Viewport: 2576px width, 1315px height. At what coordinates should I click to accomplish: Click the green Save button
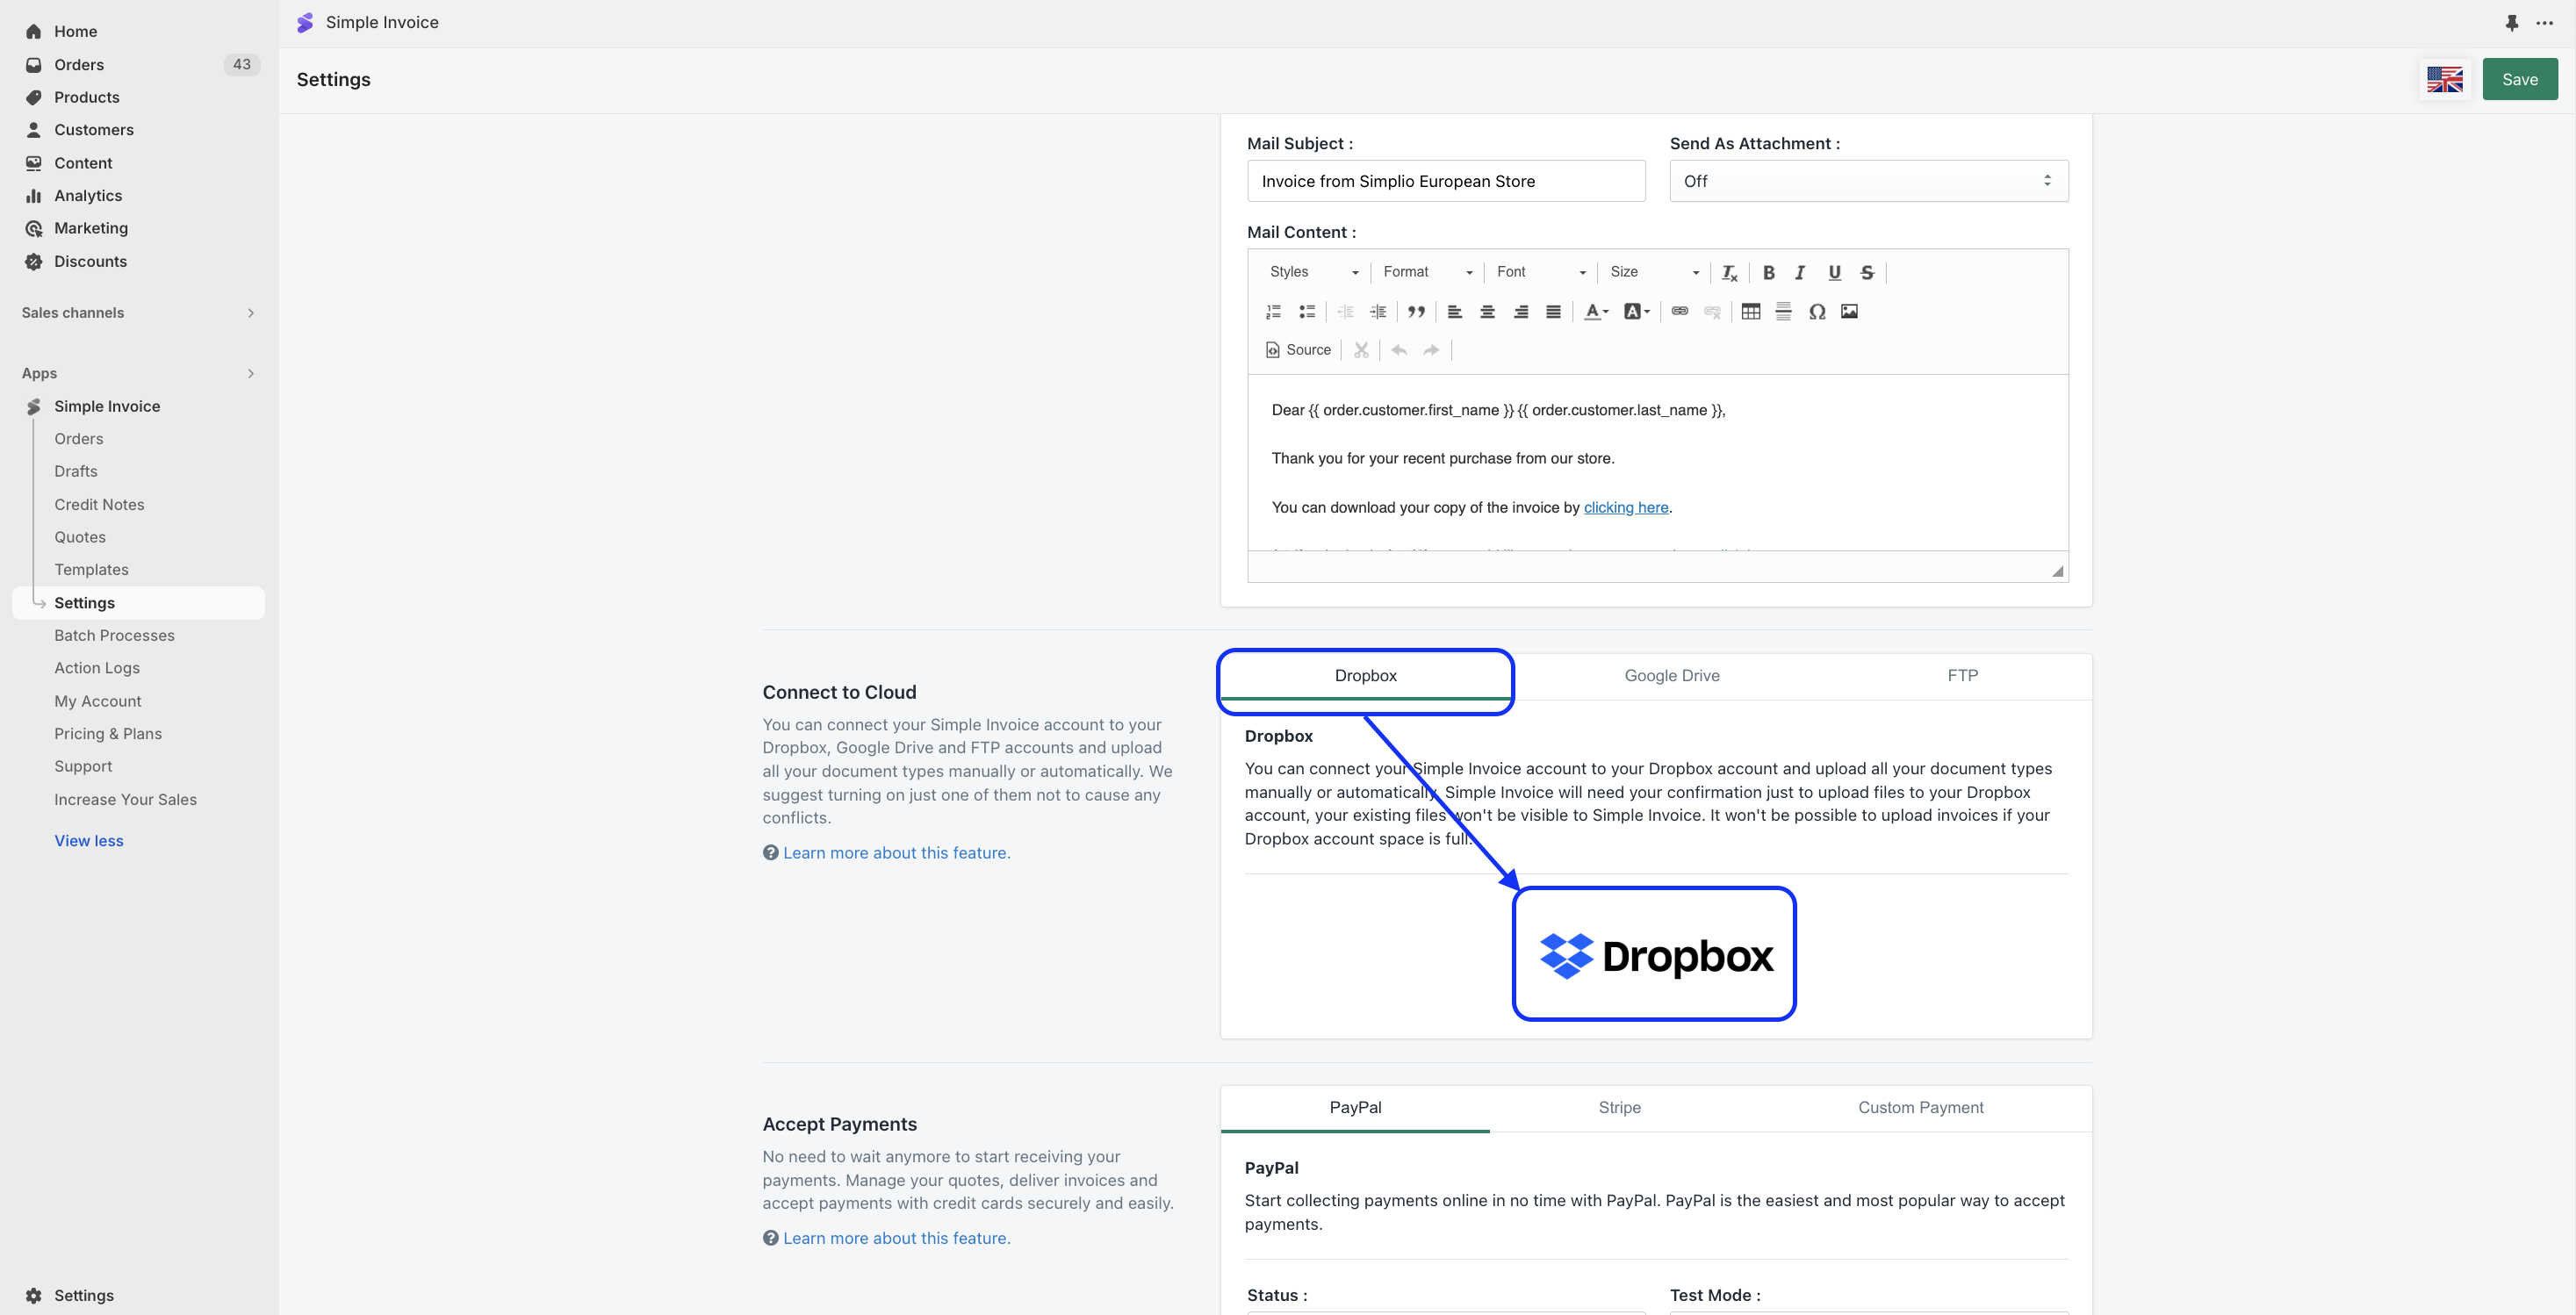tap(2519, 80)
